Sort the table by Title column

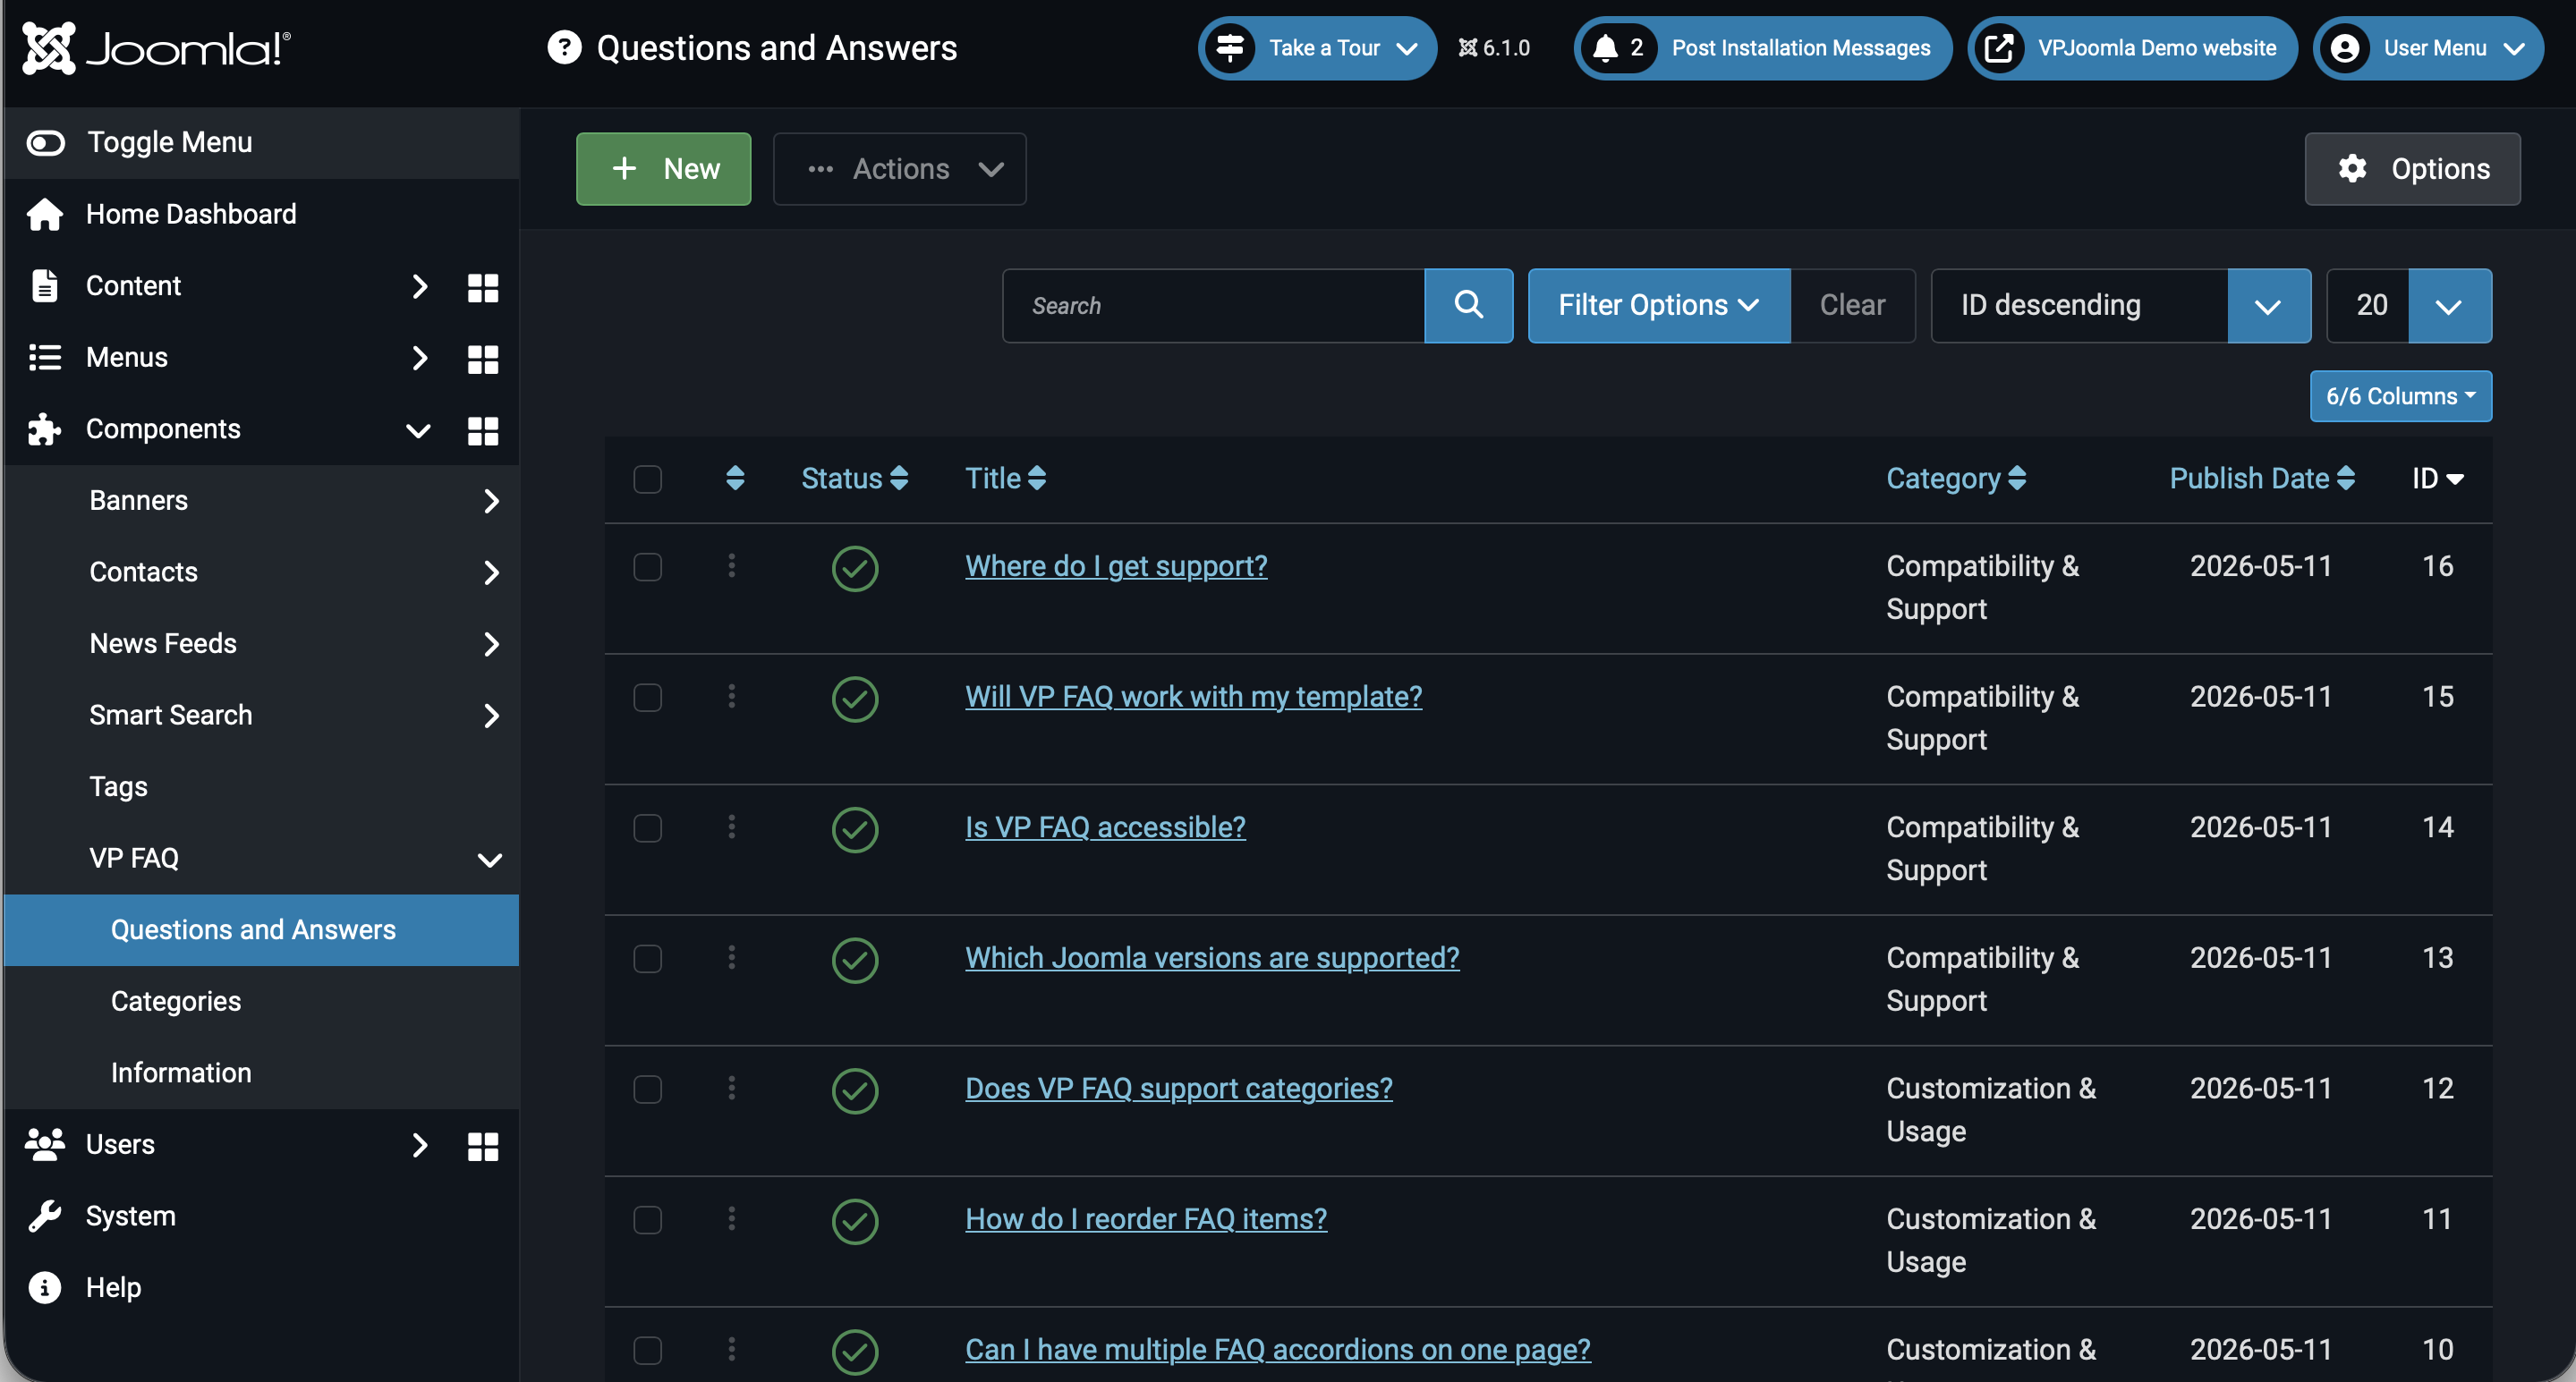pyautogui.click(x=1005, y=478)
